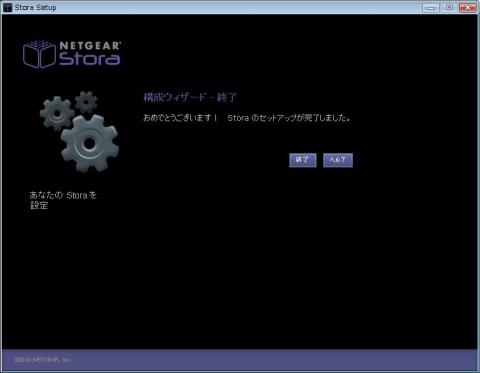Image resolution: width=480 pixels, height=373 pixels.
Task: Click the large gears setup icon
Action: (x=79, y=132)
